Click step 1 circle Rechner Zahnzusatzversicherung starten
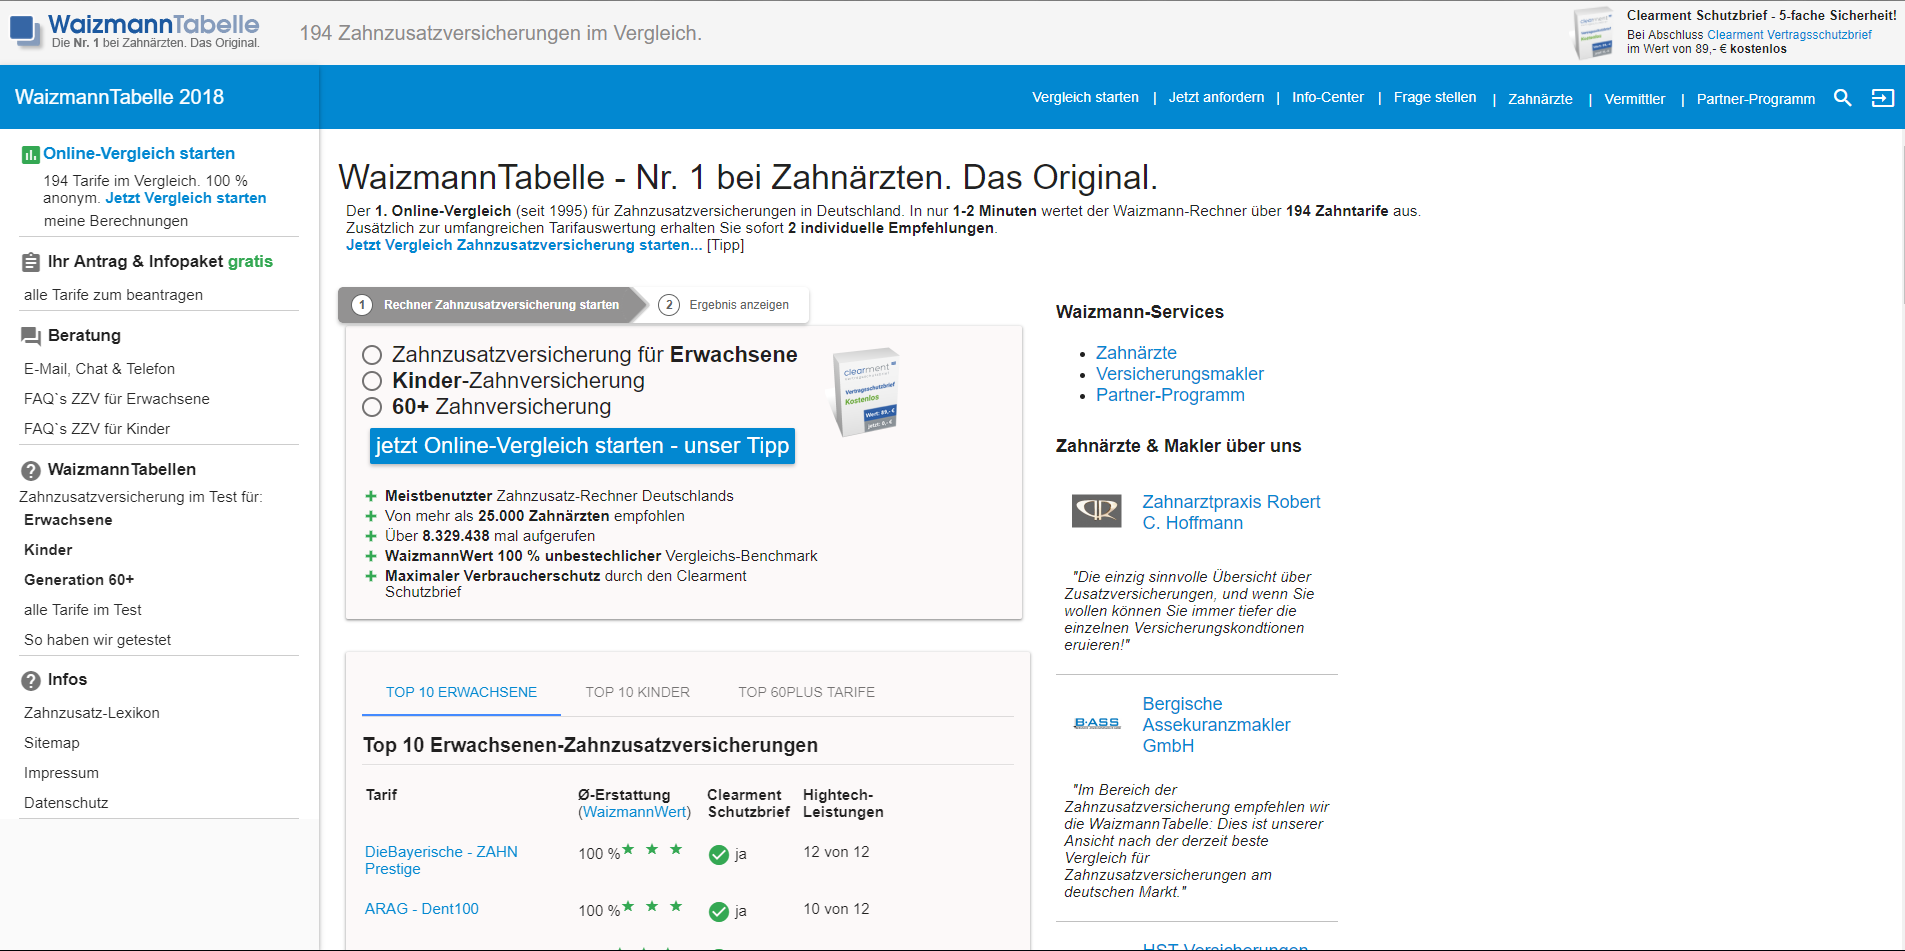 tap(362, 305)
